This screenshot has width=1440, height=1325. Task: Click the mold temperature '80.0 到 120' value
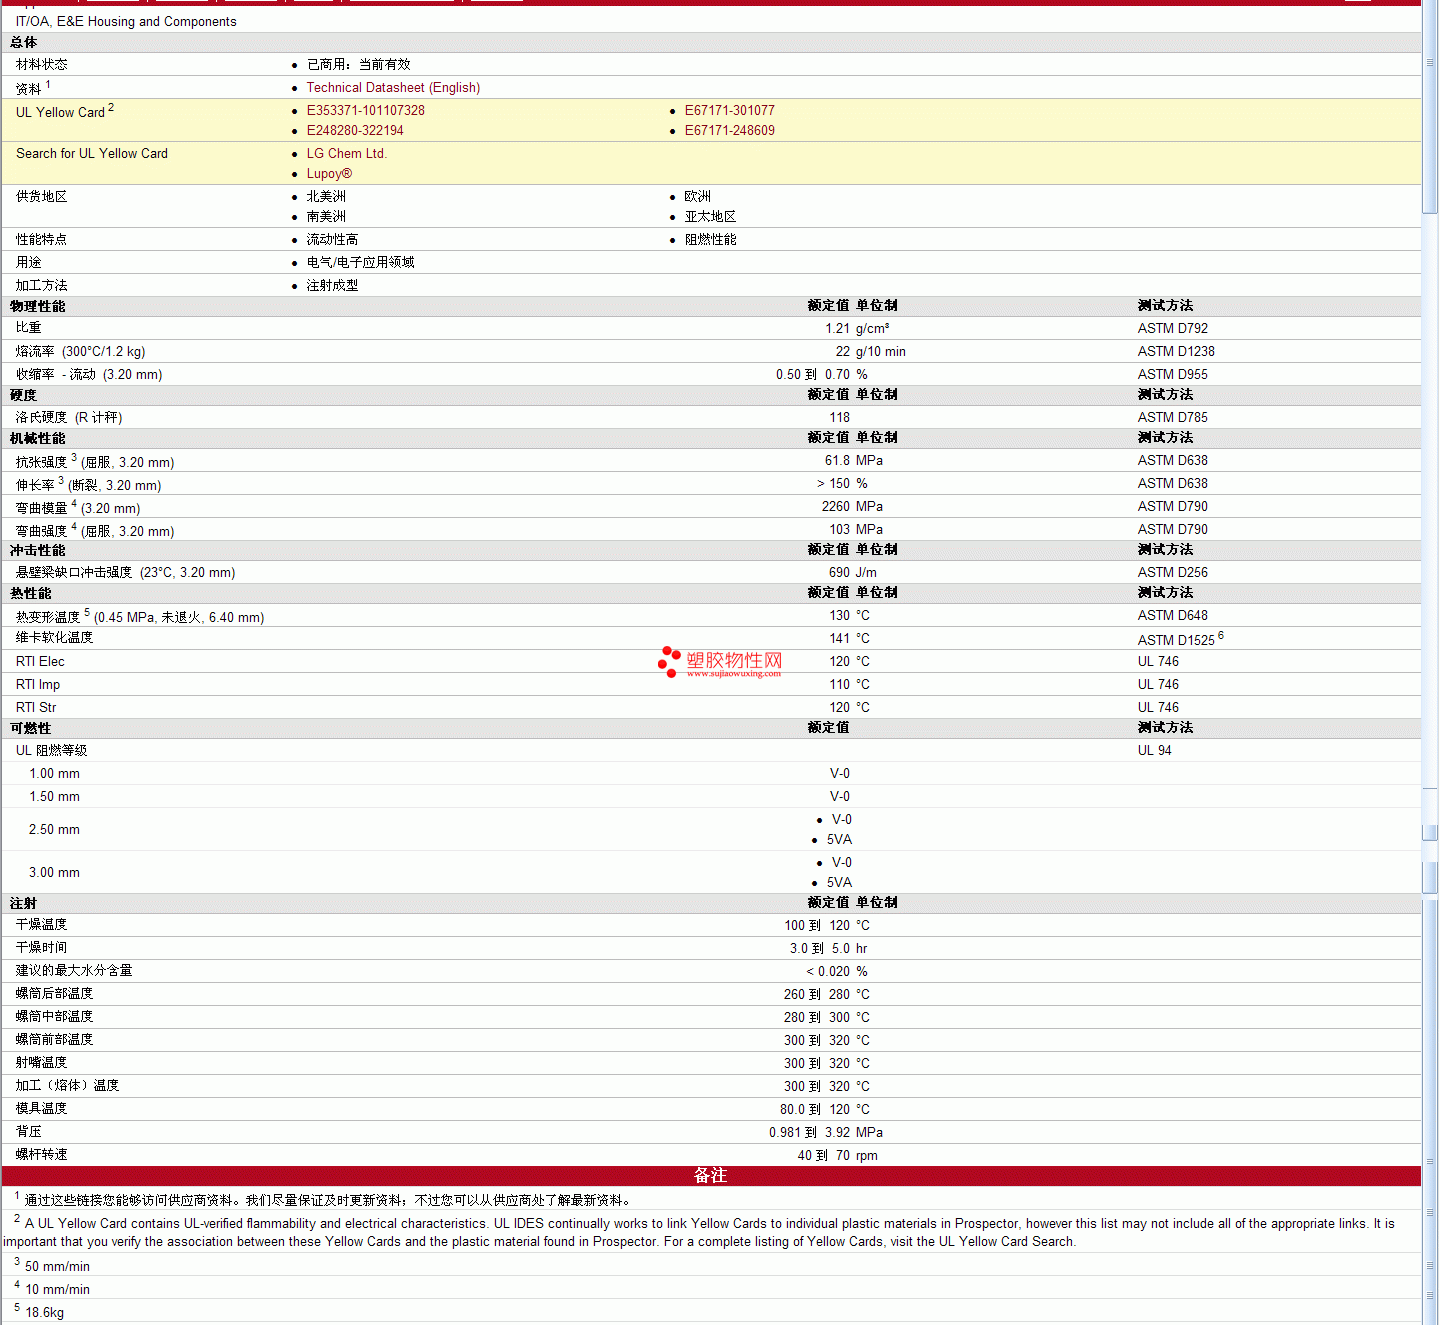[x=815, y=1110]
